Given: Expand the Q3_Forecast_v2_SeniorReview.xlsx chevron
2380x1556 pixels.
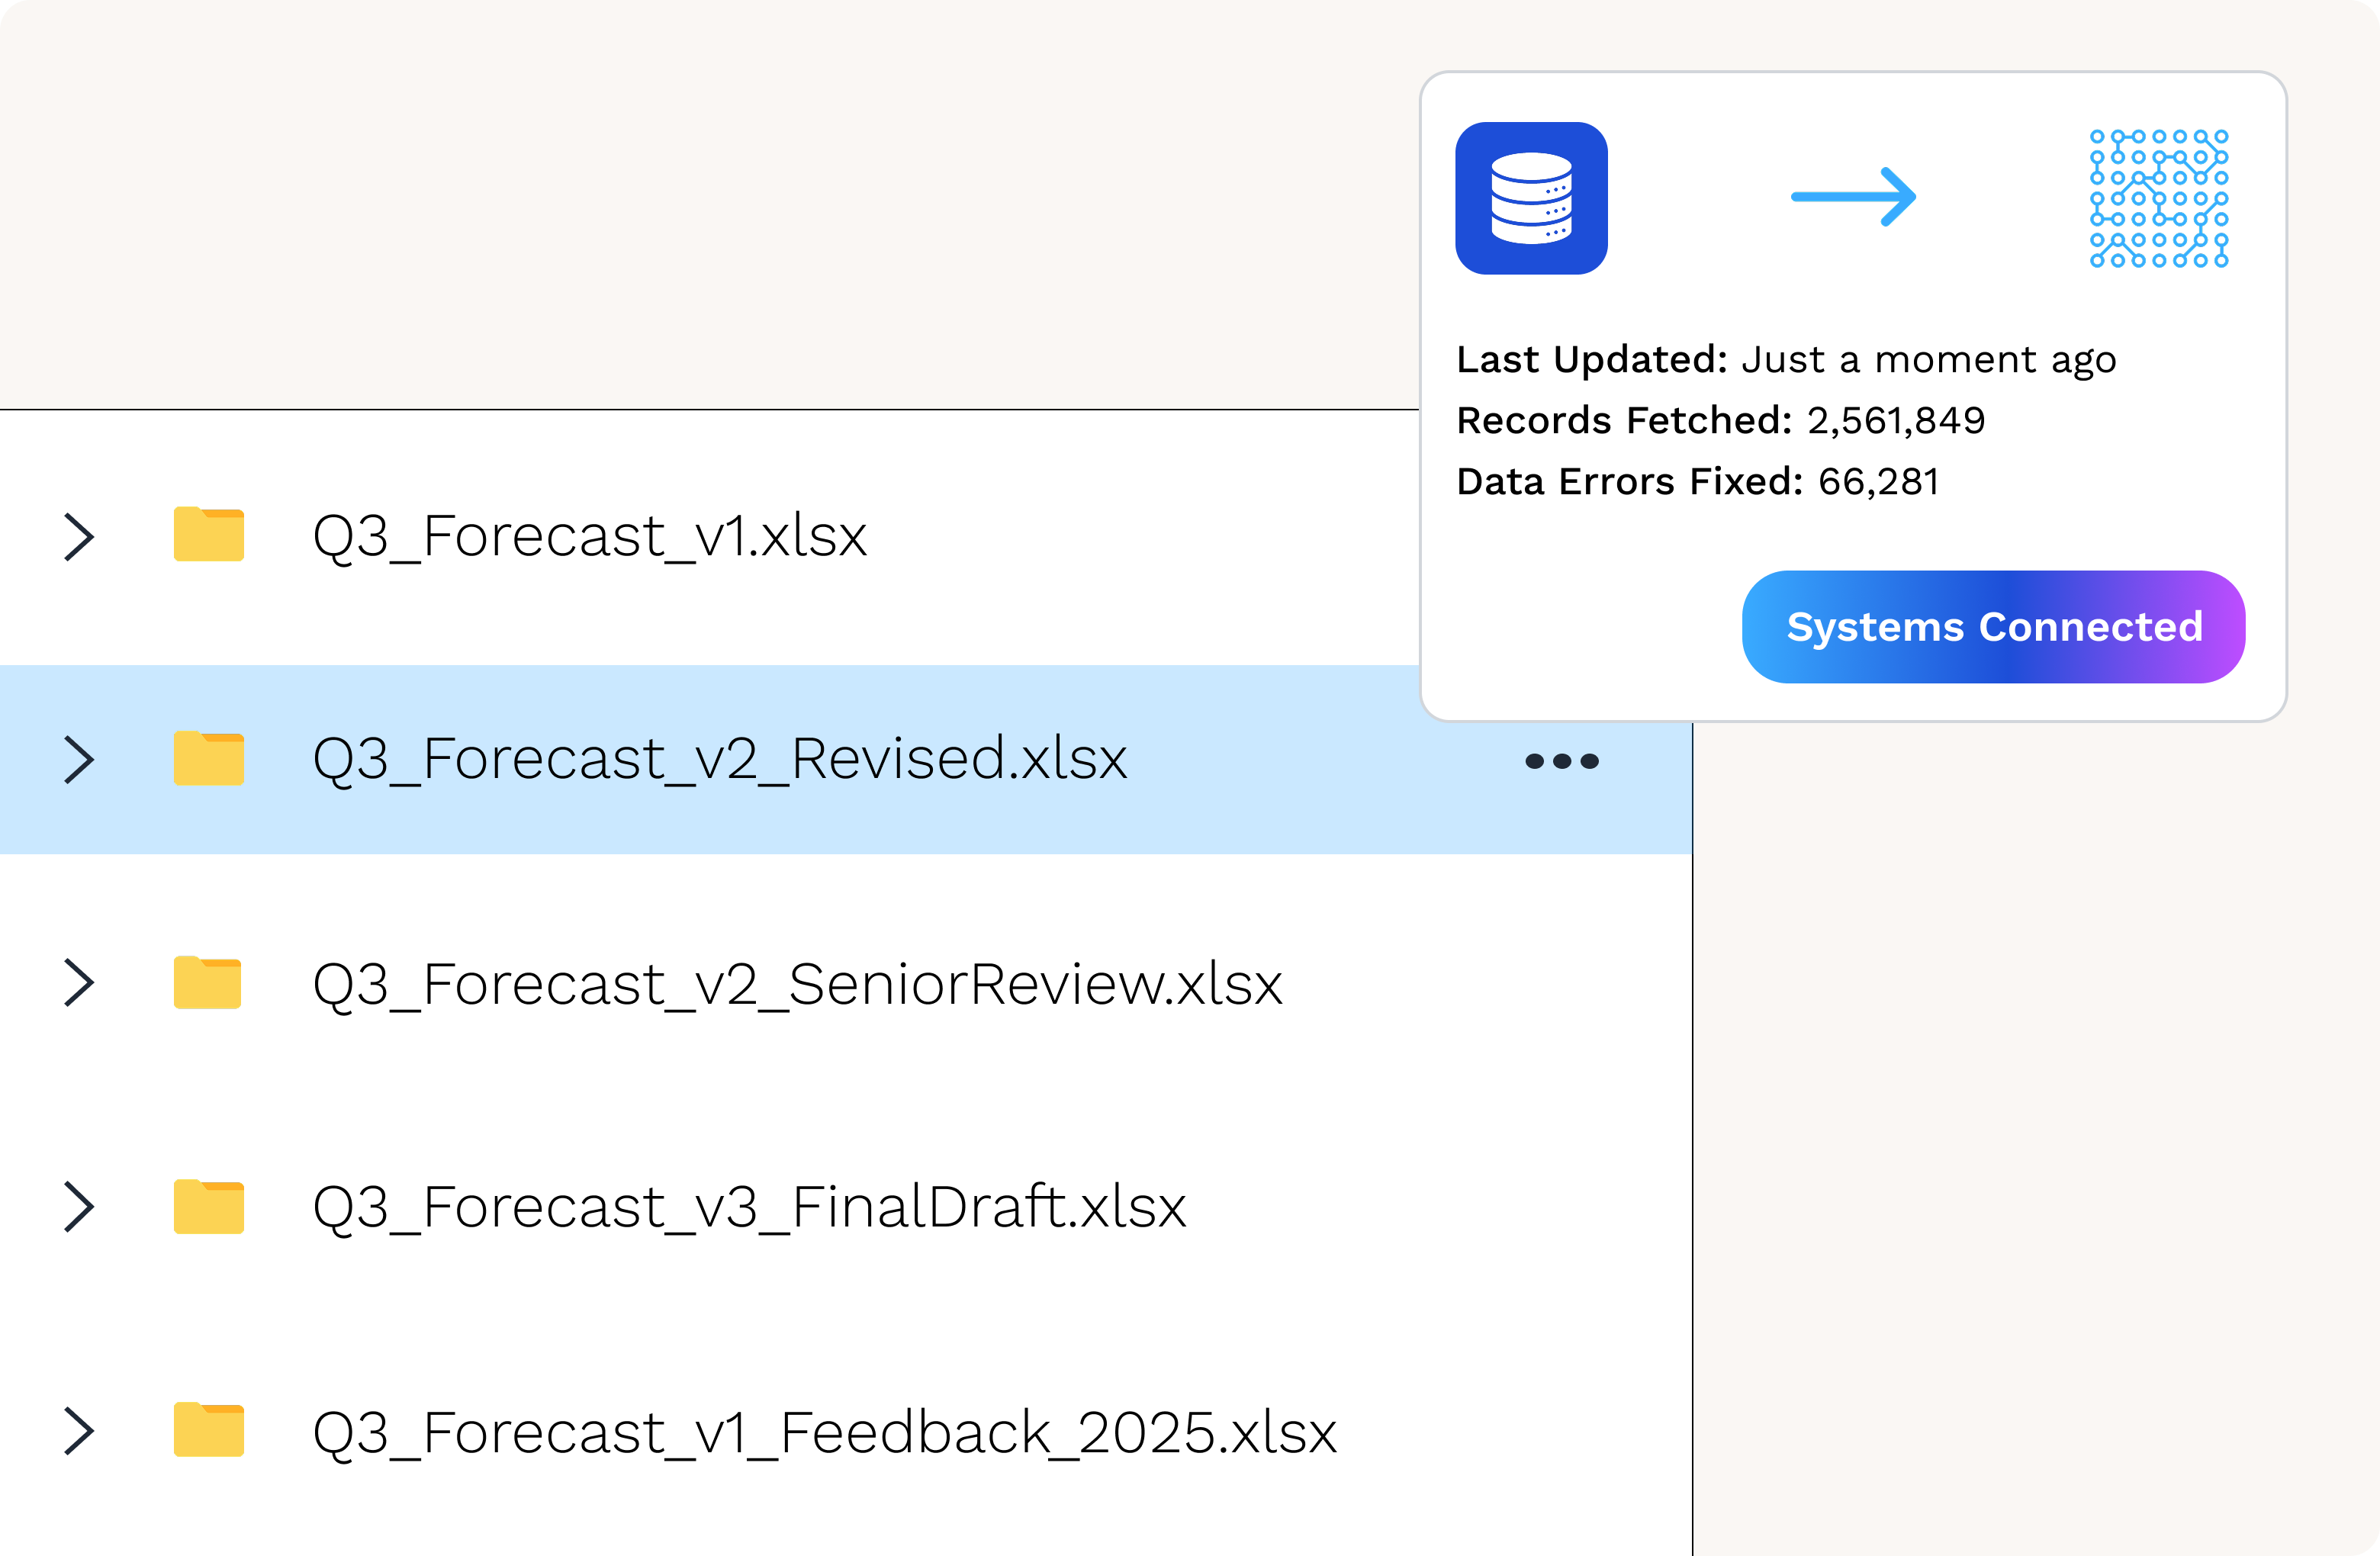Looking at the screenshot, I should (79, 983).
